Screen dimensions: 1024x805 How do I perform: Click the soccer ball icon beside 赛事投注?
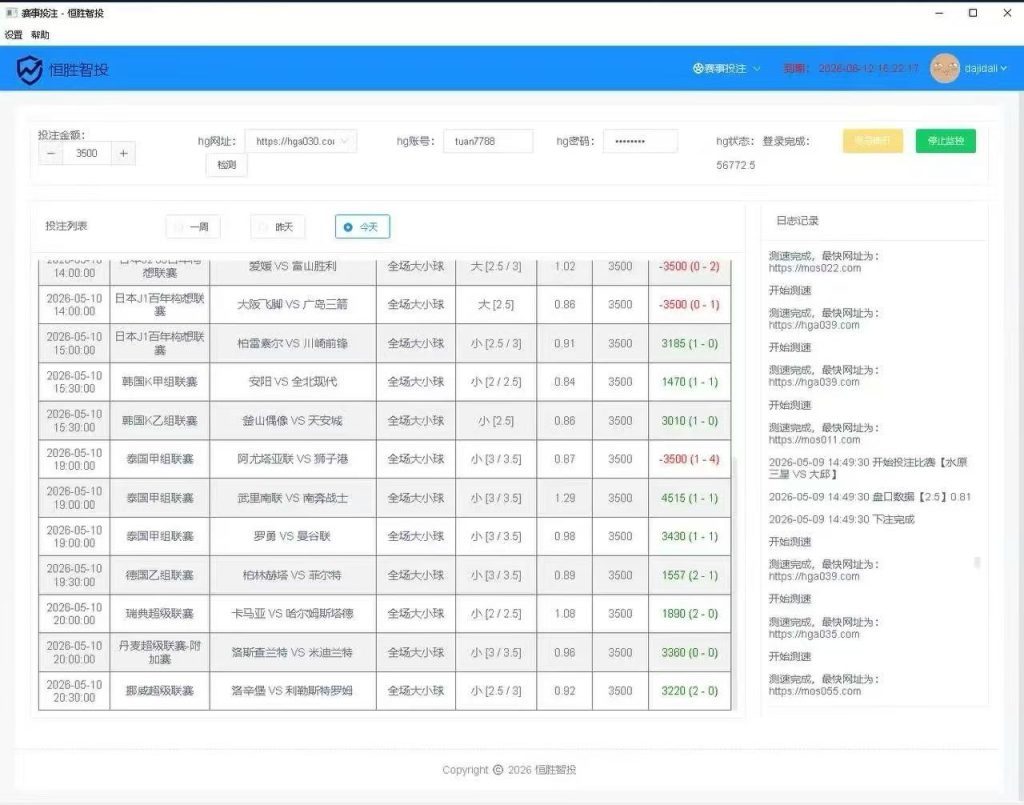coord(697,68)
